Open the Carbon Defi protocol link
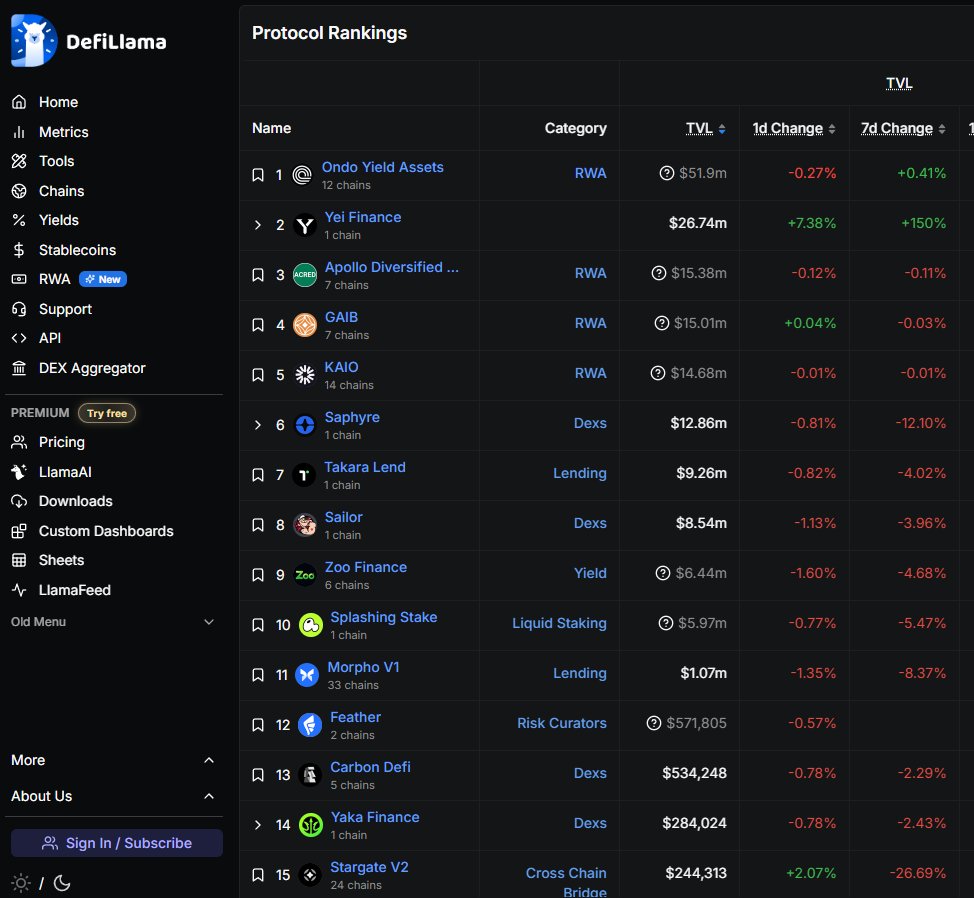 point(370,767)
